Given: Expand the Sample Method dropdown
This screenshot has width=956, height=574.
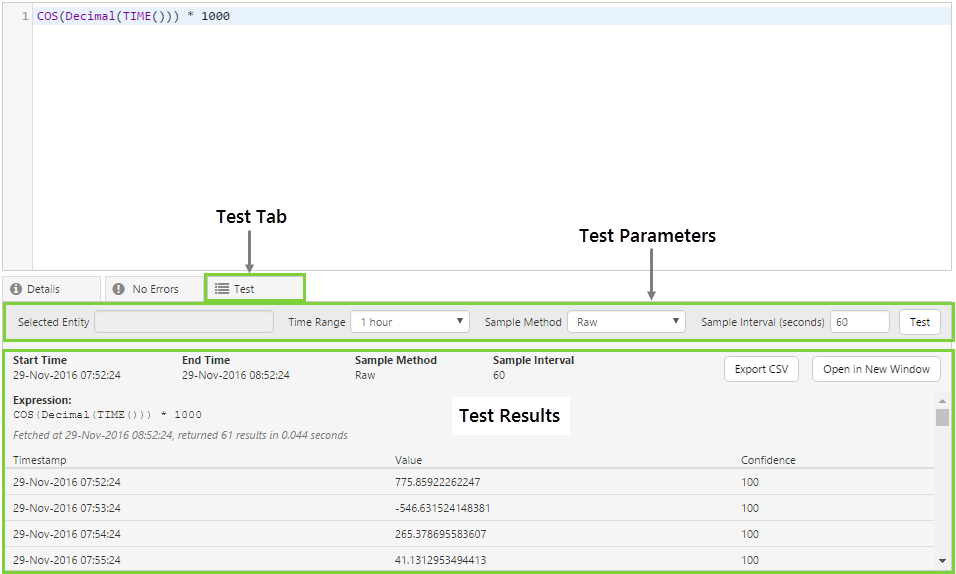Looking at the screenshot, I should pos(625,322).
